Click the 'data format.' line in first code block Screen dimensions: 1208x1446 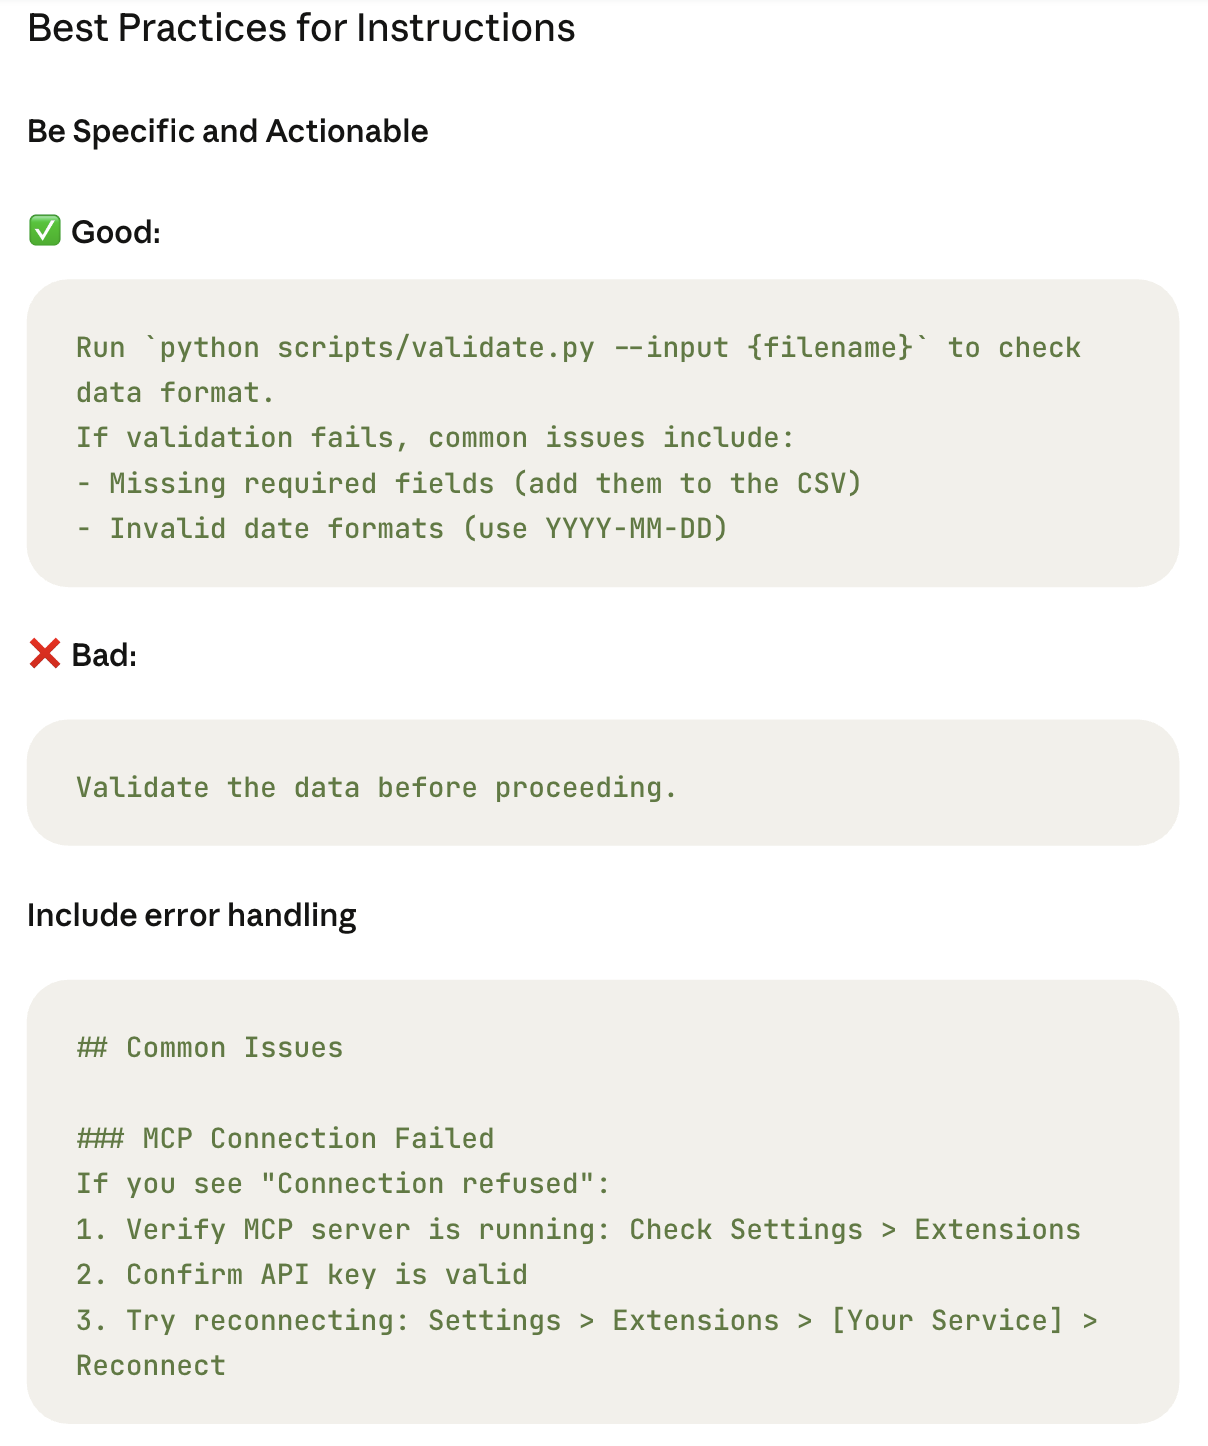click(x=175, y=392)
